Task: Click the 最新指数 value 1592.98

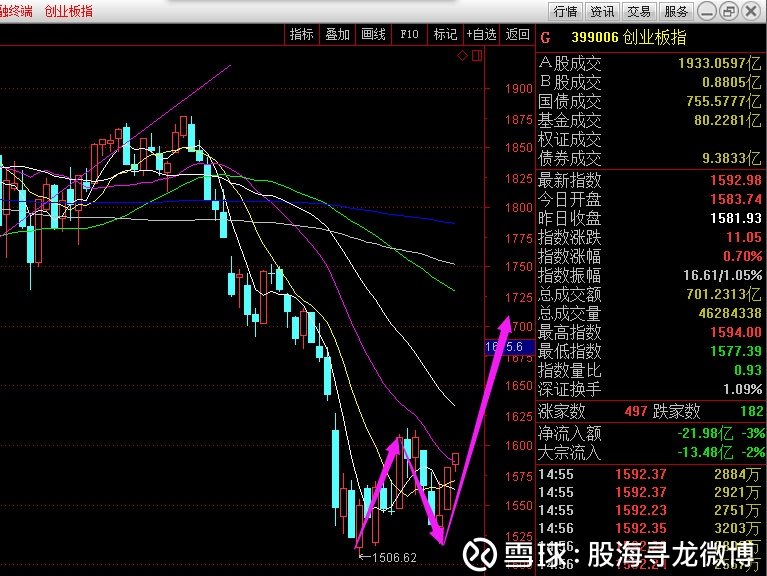Action: click(736, 180)
